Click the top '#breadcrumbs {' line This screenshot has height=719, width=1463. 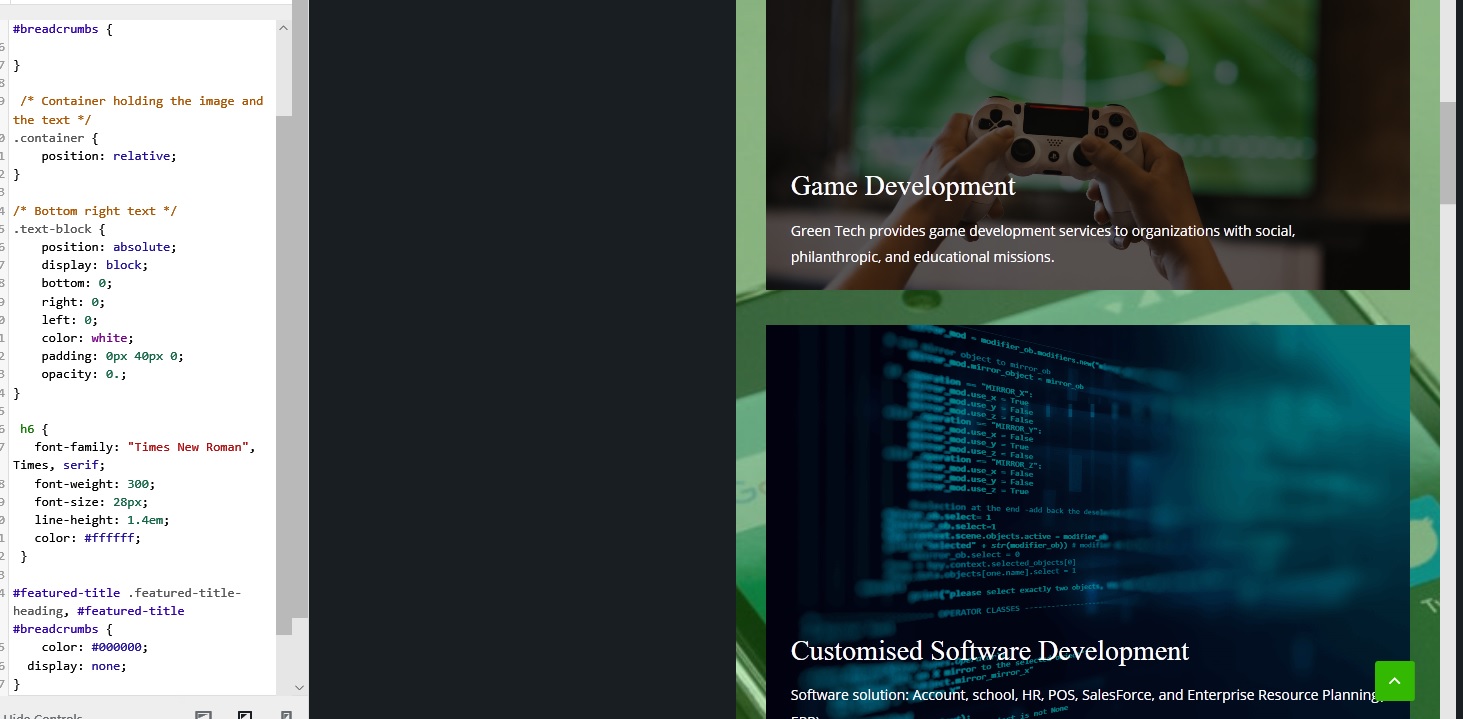[x=62, y=29]
